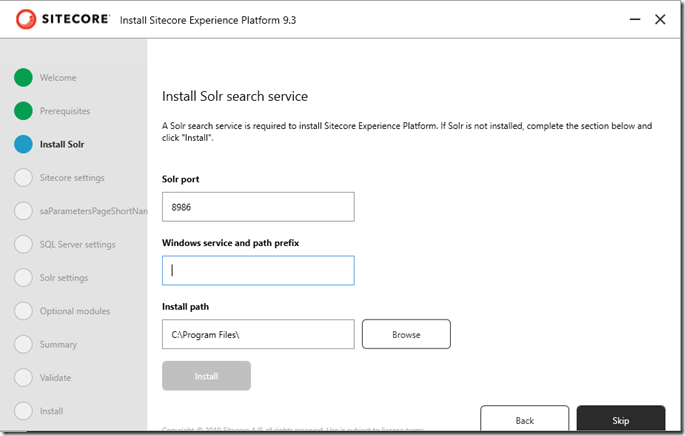Screen dimensions: 685x436
Task: Click the Solr port field showing 8986
Action: tap(258, 207)
